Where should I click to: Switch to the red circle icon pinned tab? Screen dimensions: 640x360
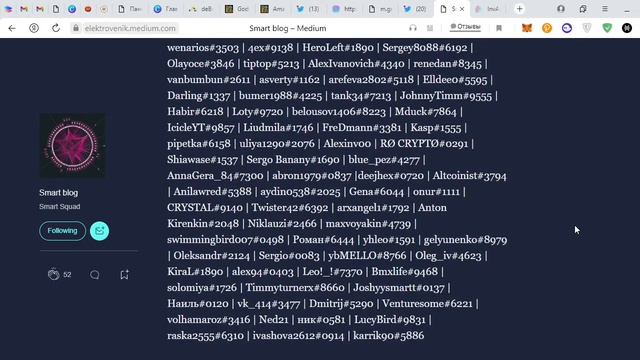pyautogui.click(x=88, y=9)
